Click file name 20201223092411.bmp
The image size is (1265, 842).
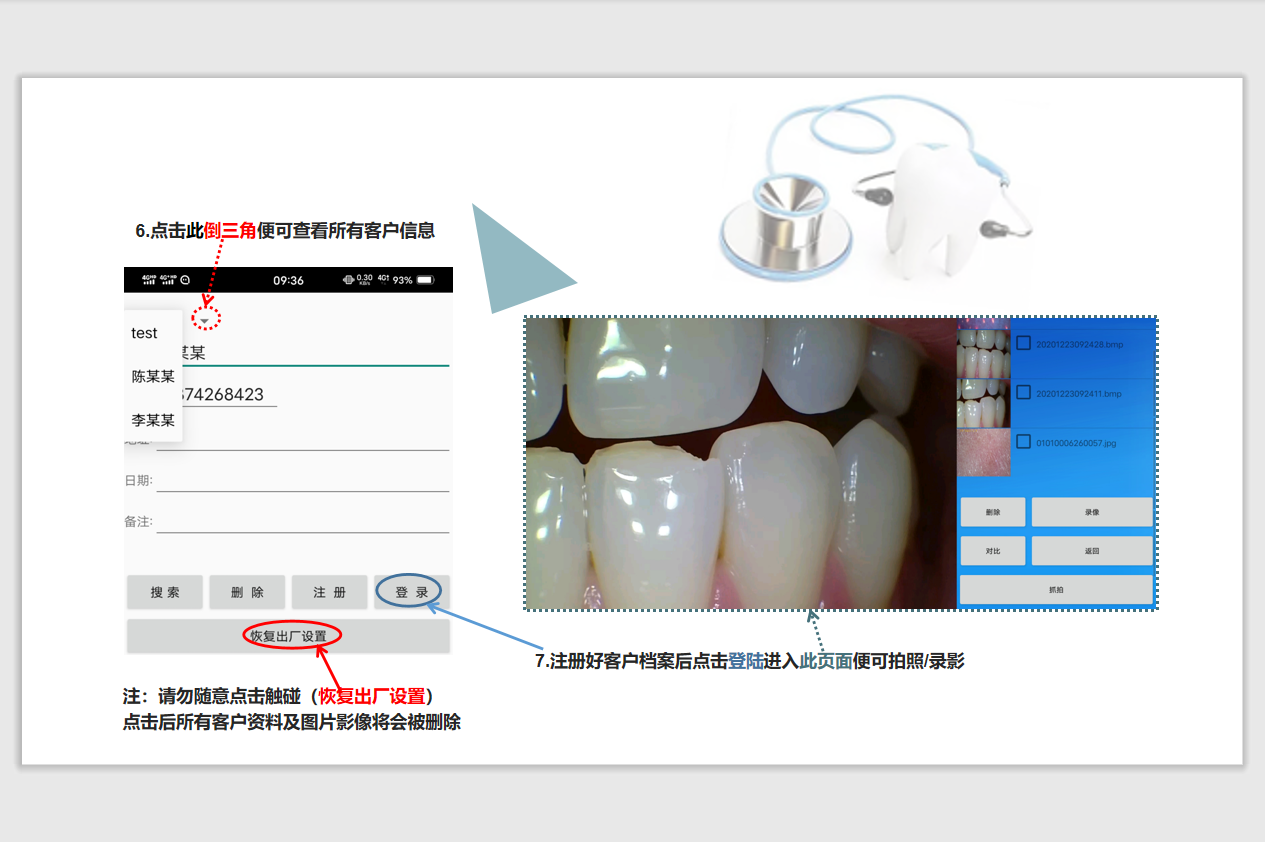click(x=1079, y=394)
